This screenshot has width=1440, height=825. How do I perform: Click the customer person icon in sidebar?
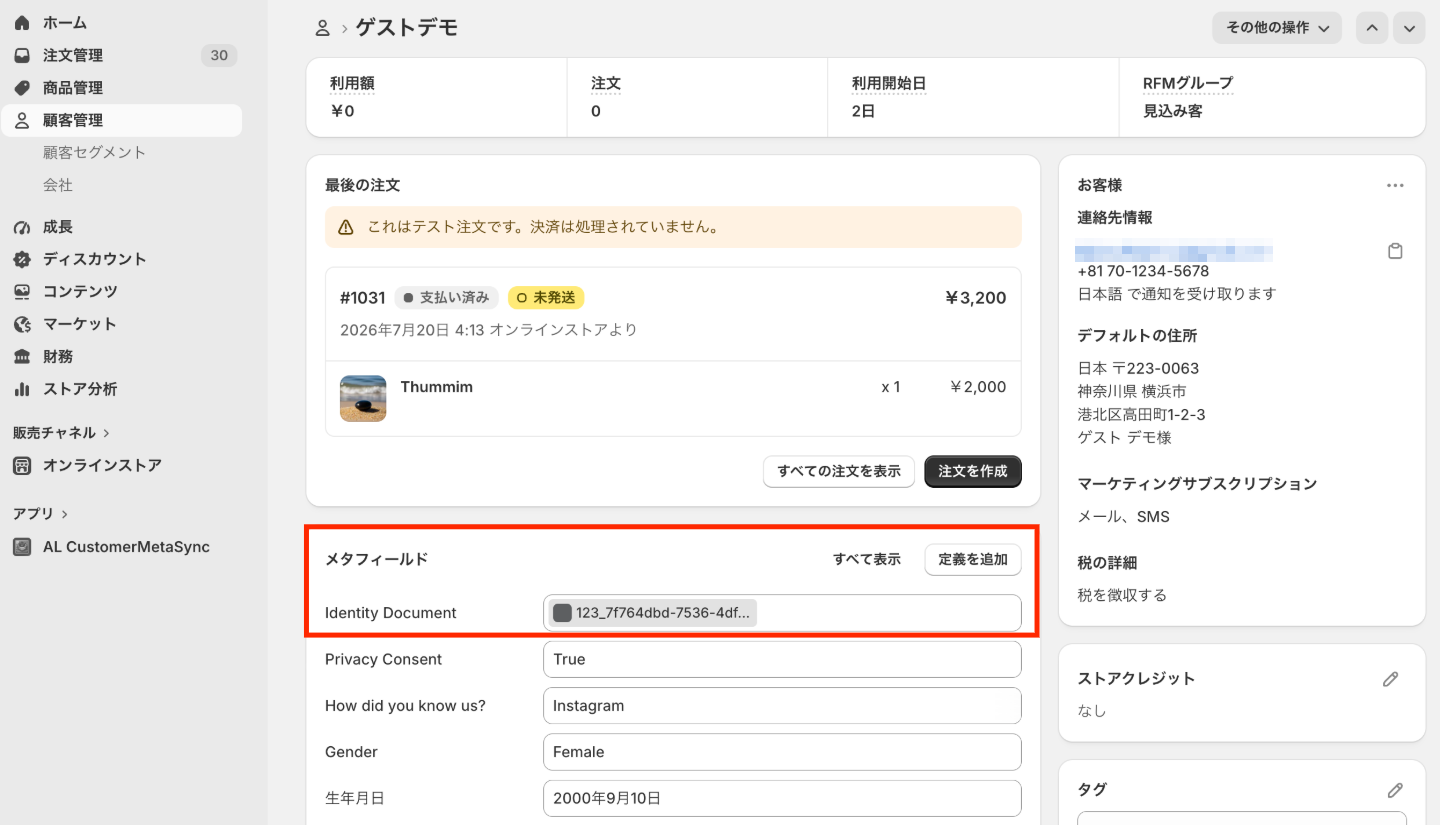(22, 120)
